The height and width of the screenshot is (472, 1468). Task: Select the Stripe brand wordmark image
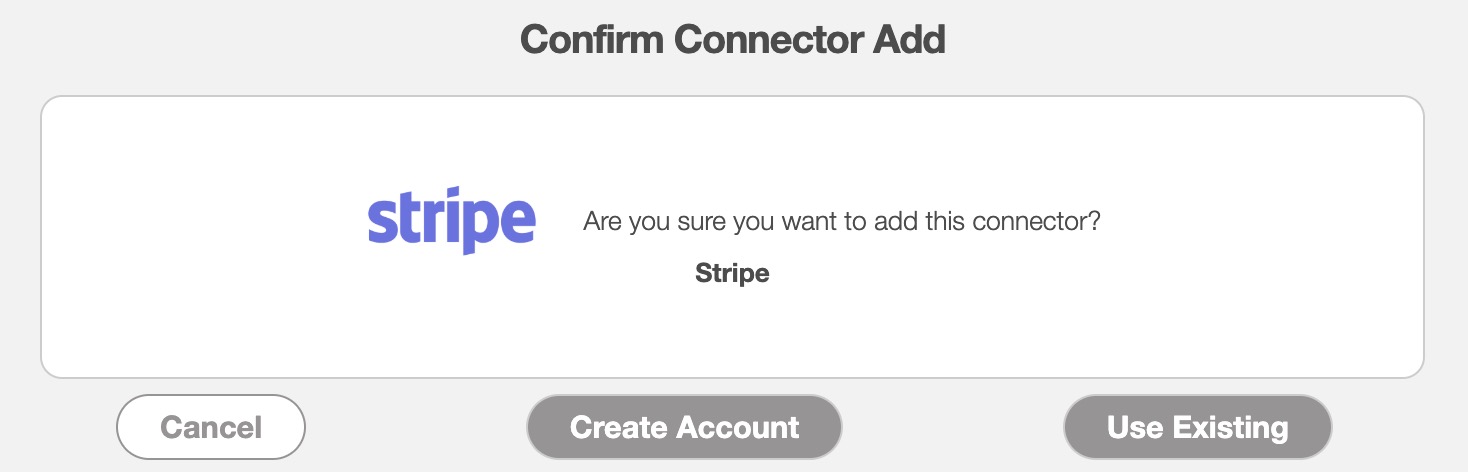pyautogui.click(x=451, y=219)
